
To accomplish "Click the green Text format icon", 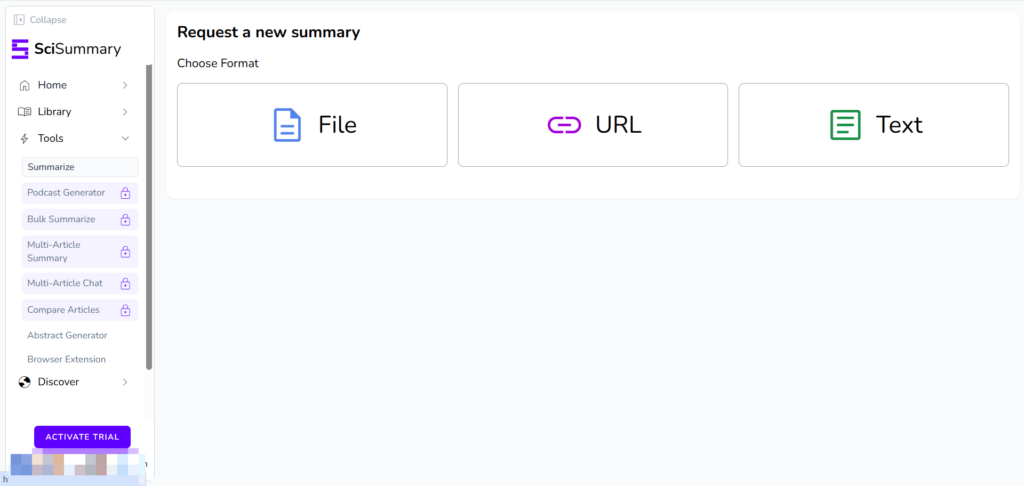I will [845, 125].
